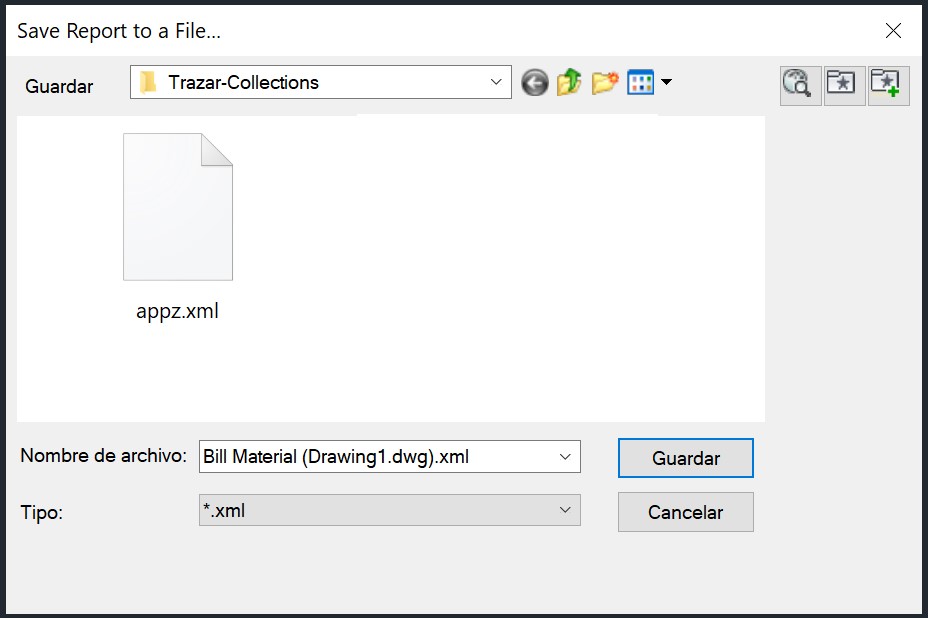Viewport: 928px width, 618px height.
Task: Go up one folder level
Action: pos(569,83)
